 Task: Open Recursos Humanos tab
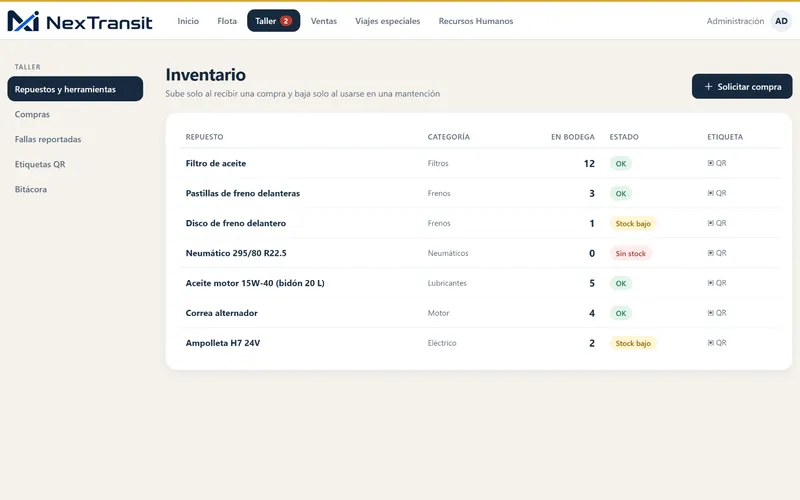click(476, 21)
